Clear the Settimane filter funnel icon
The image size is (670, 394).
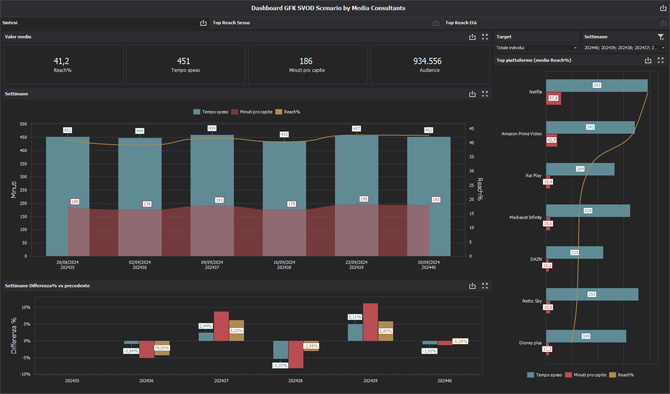661,37
